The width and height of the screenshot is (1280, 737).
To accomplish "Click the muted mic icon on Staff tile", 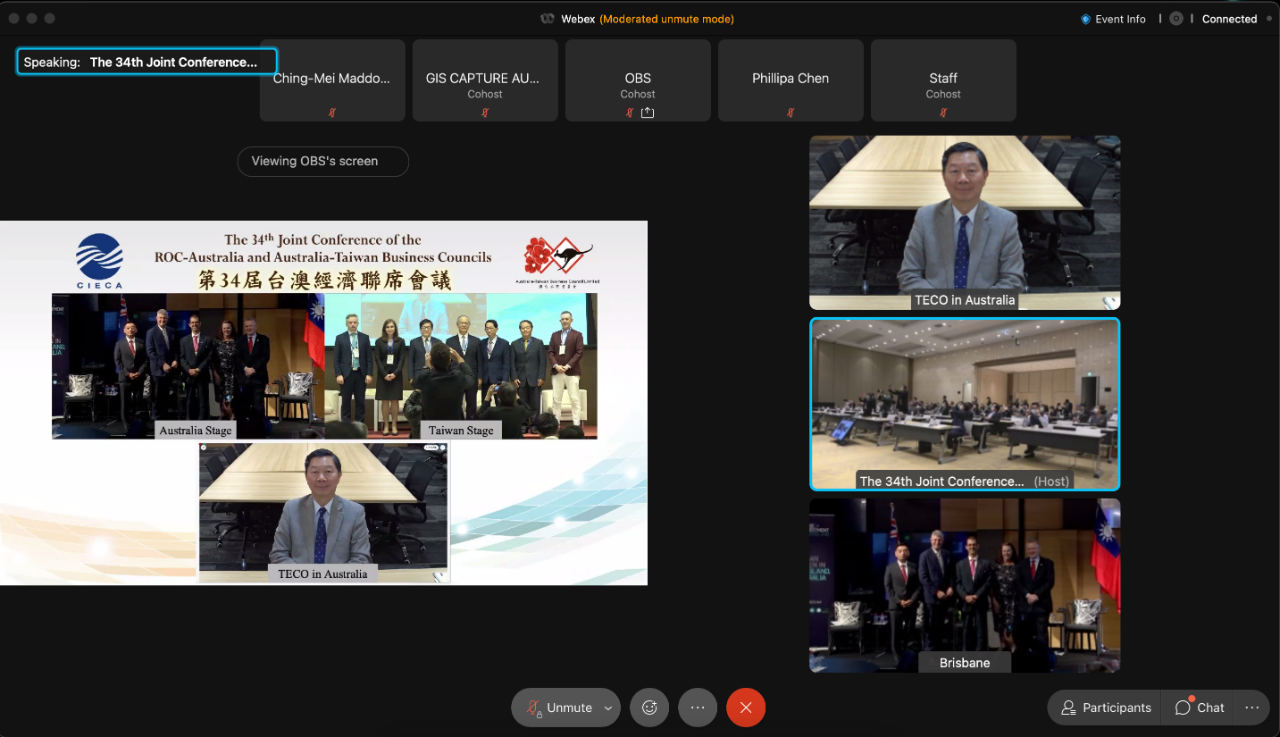I will tap(943, 113).
